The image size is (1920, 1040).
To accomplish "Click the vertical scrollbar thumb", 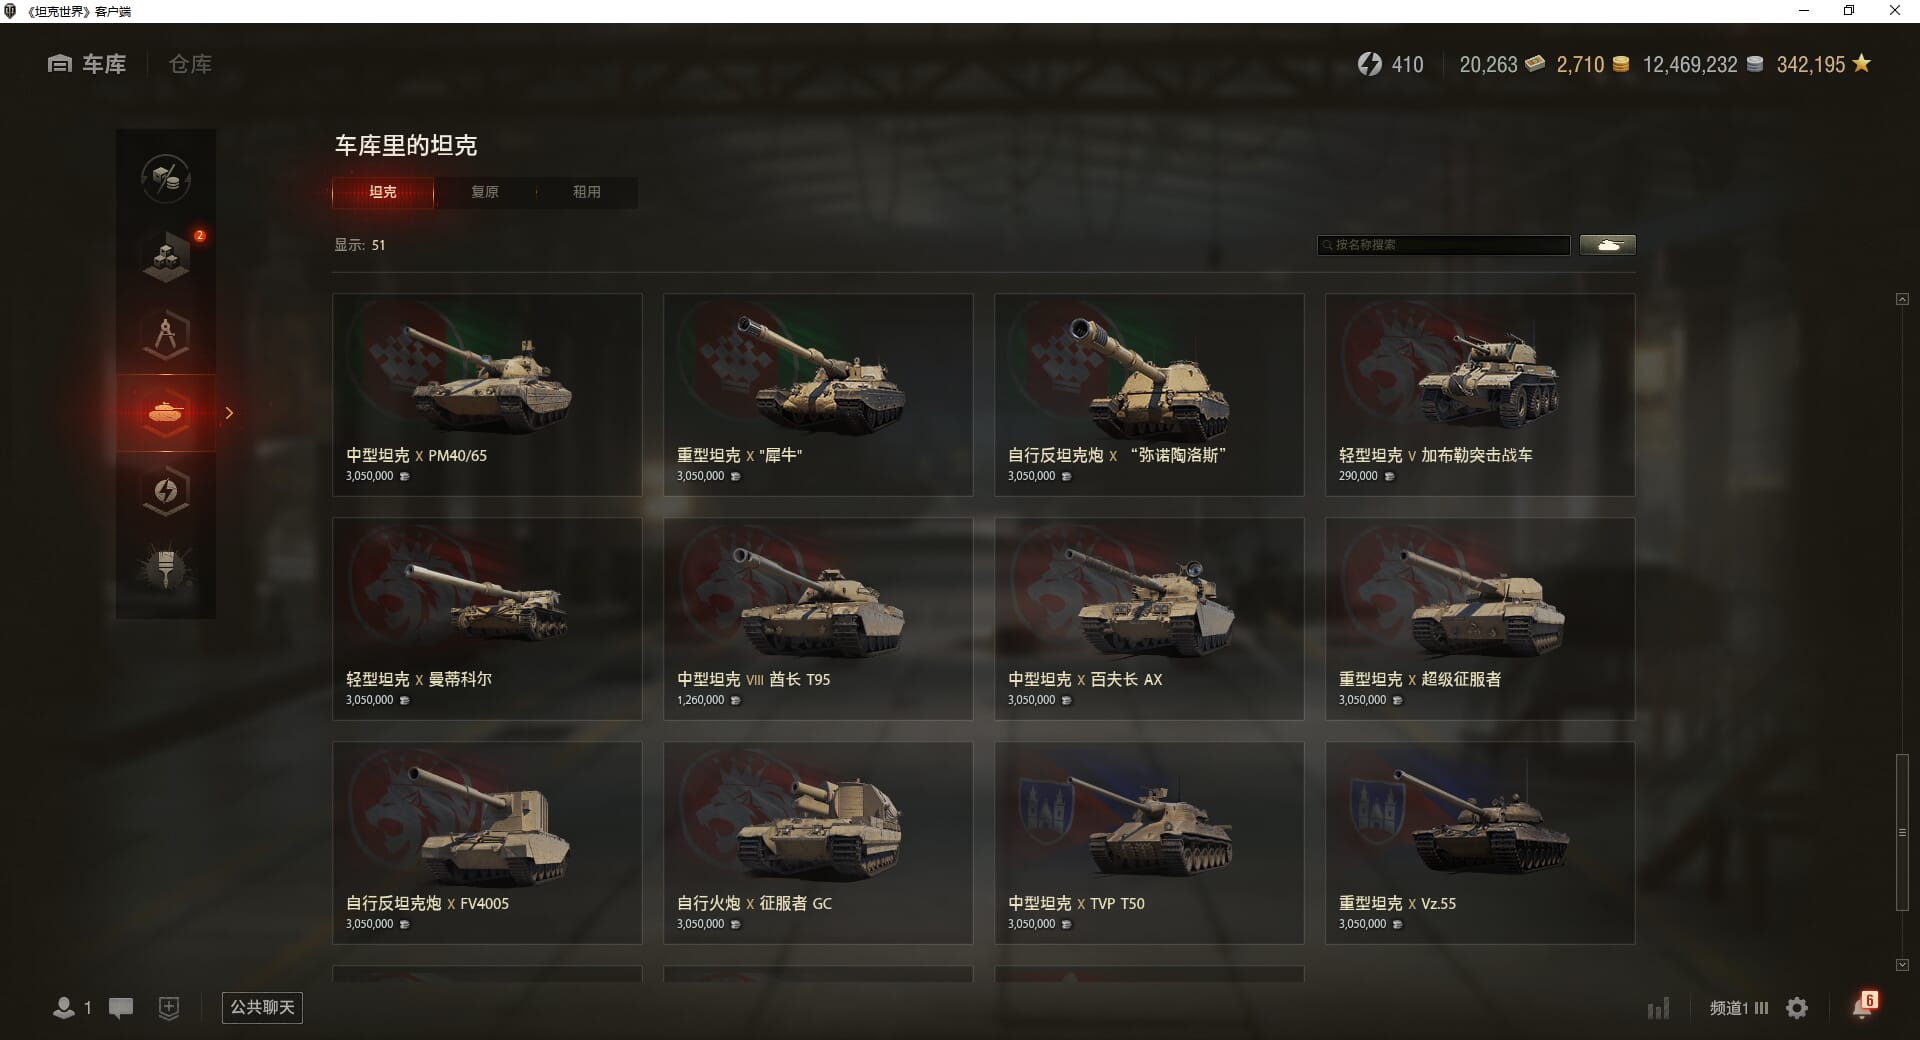I will (1902, 833).
